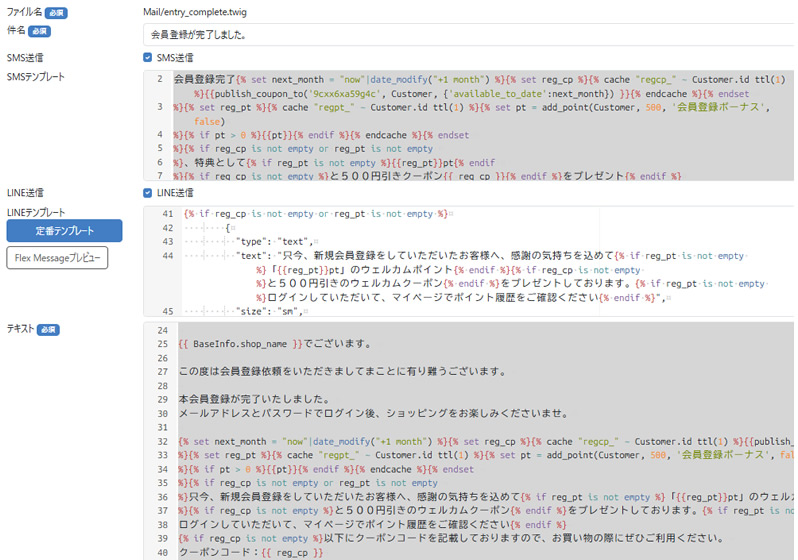
Task: Click text line 33 set reg_pt statement
Action: [x=486, y=455]
